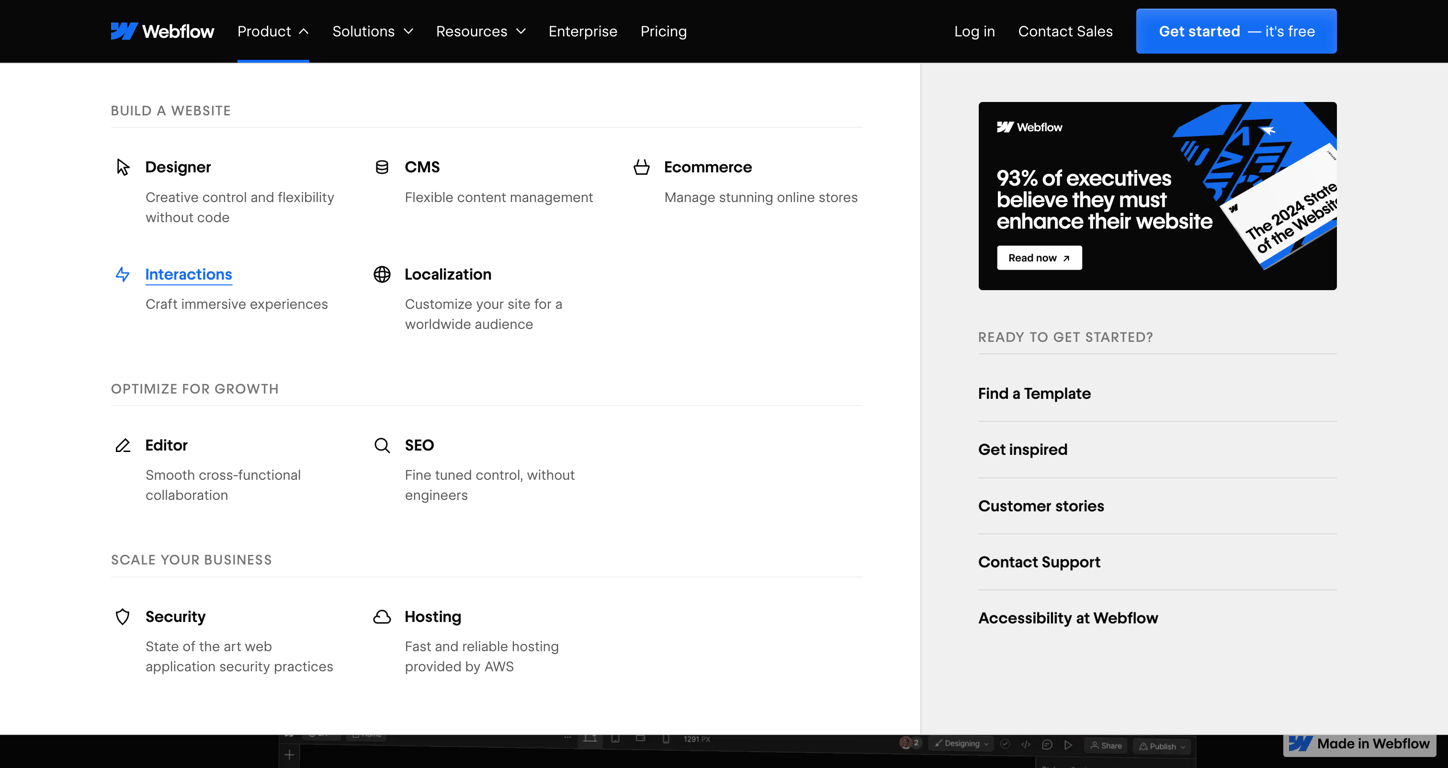Open the Ecommerce product link
This screenshot has width=1448, height=768.
(708, 167)
